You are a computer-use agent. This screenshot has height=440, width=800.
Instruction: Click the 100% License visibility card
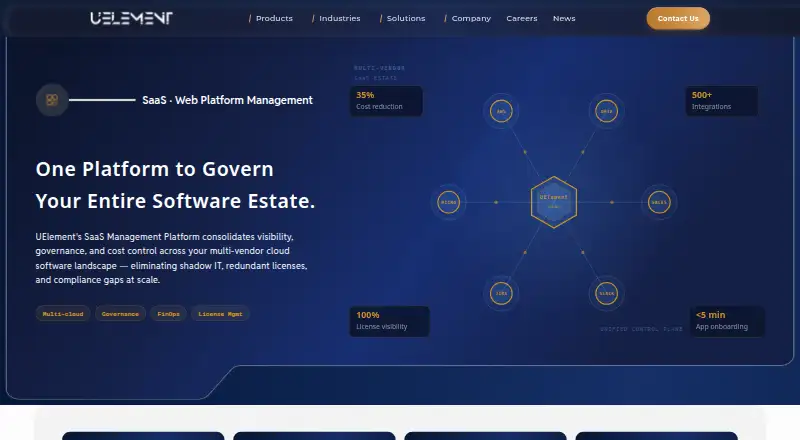(x=389, y=321)
